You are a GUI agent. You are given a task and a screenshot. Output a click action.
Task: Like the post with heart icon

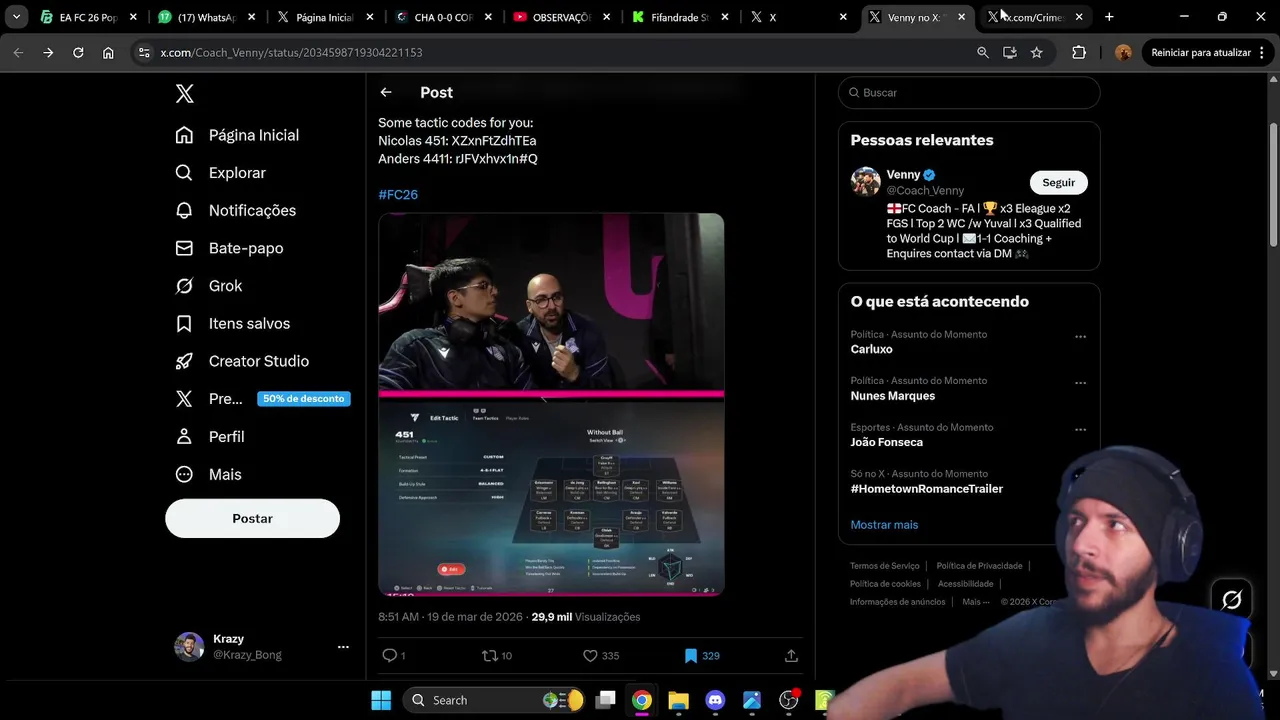[x=590, y=656]
